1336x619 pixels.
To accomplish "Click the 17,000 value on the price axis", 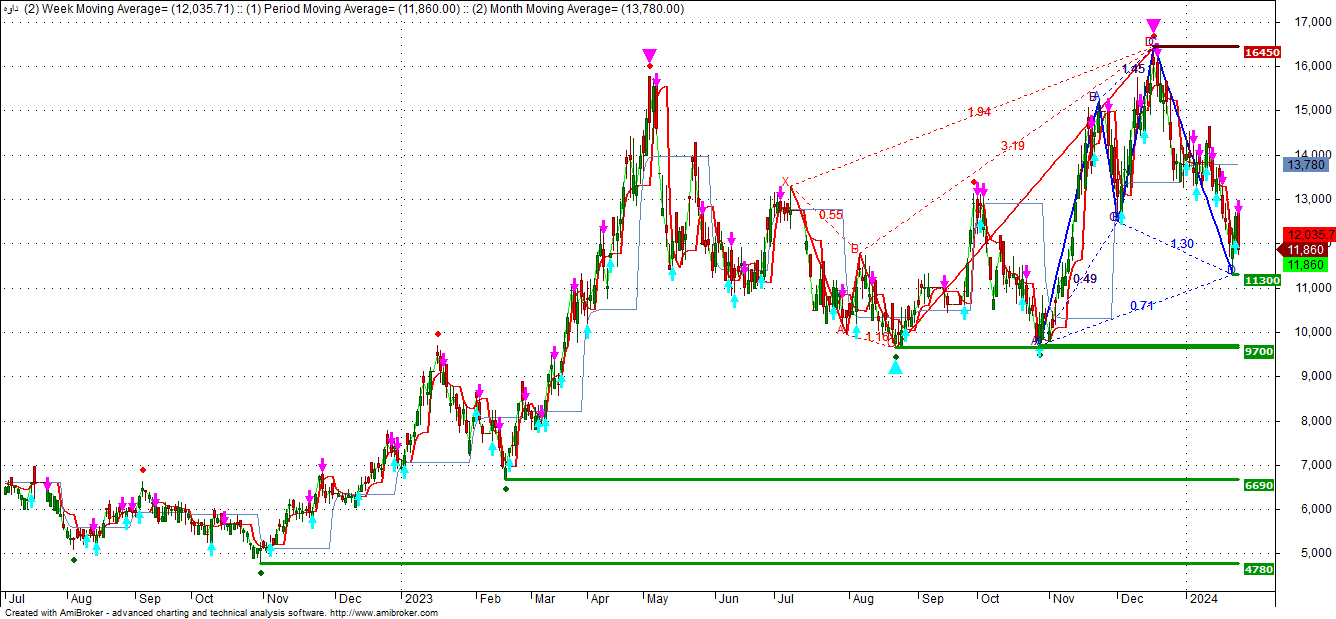I will point(1306,22).
